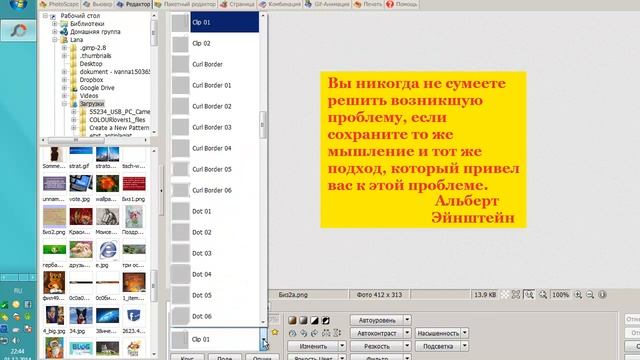Select the Dot 01 frame
Image resolution: width=640 pixels, height=360 pixels.
click(x=215, y=211)
